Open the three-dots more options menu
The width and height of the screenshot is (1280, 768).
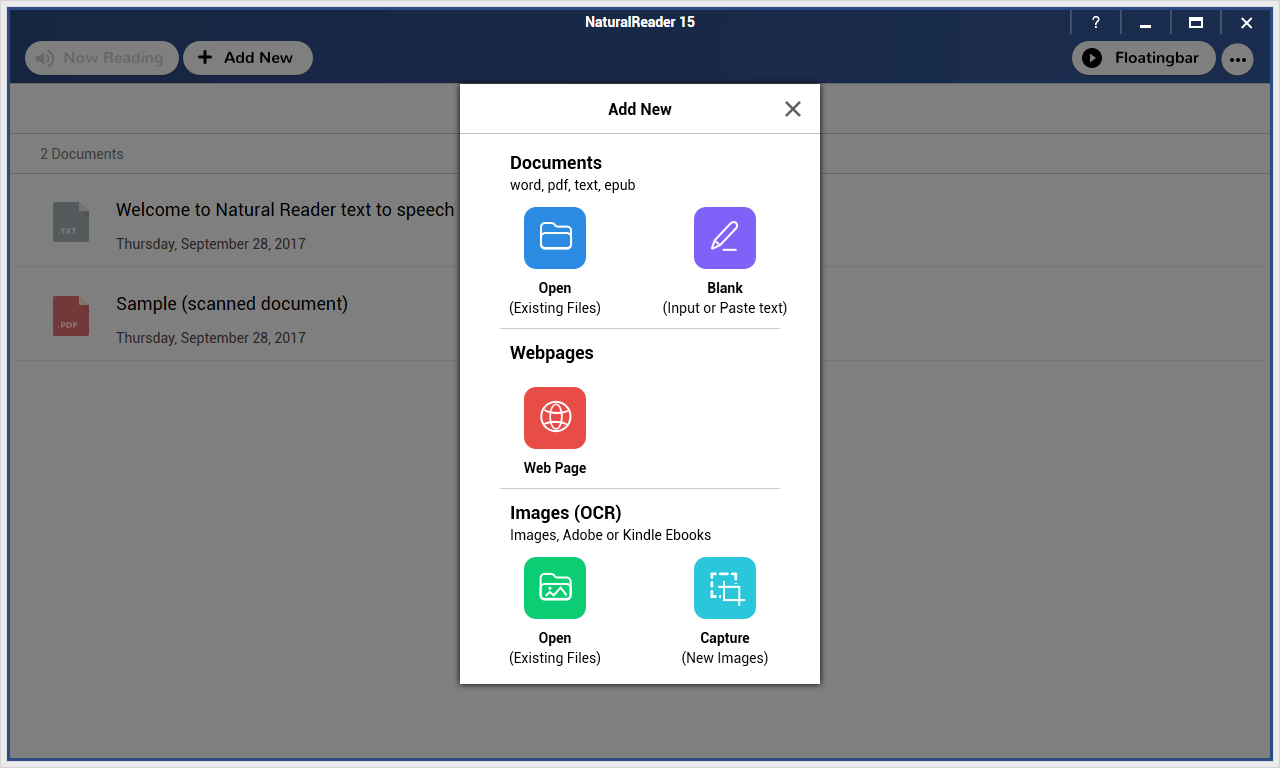(x=1238, y=59)
